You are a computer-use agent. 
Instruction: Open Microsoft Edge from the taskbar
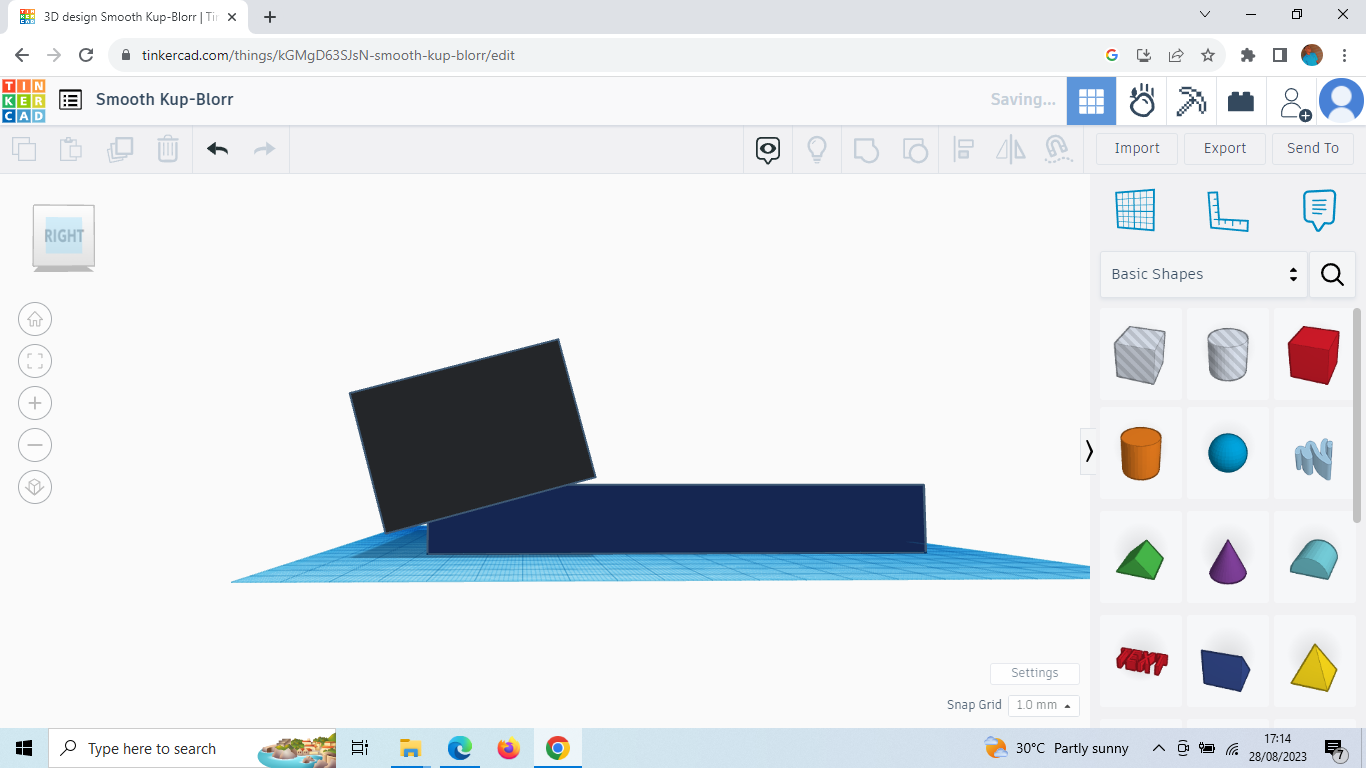(459, 747)
